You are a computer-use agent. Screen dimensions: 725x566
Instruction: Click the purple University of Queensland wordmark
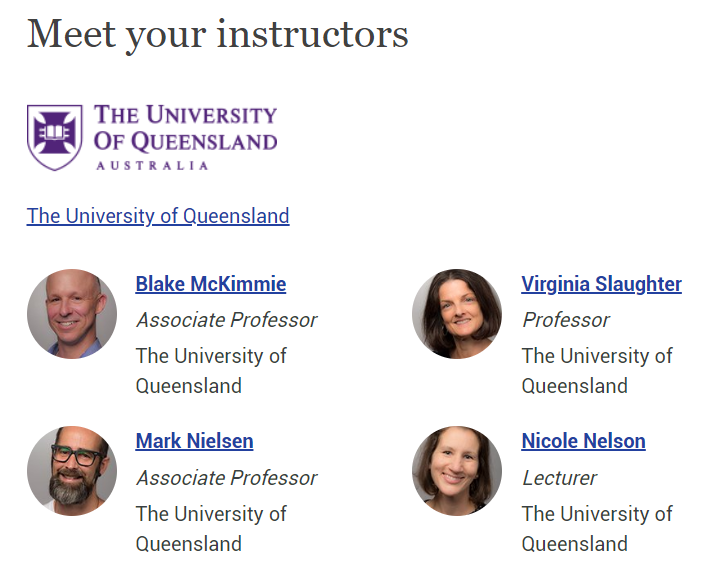click(x=185, y=137)
